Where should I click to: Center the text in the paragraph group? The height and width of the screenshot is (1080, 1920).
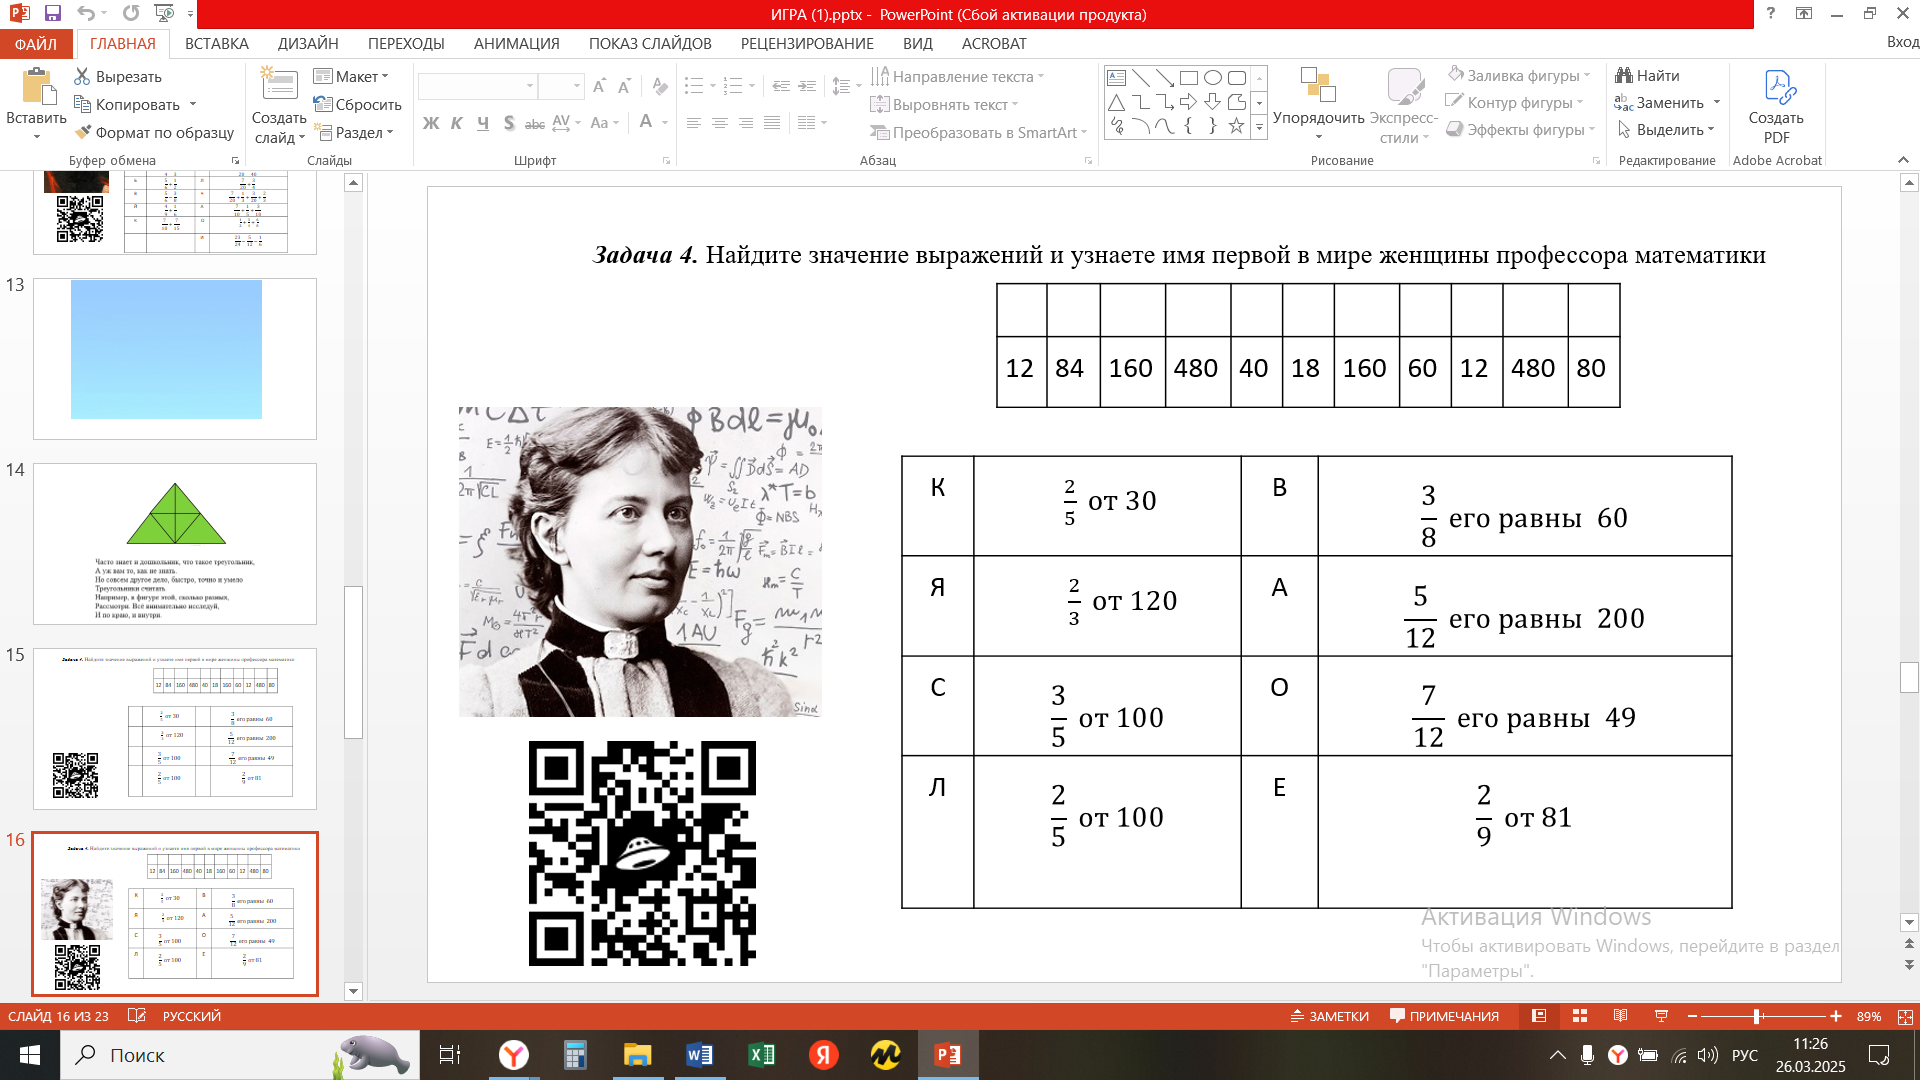click(x=720, y=123)
